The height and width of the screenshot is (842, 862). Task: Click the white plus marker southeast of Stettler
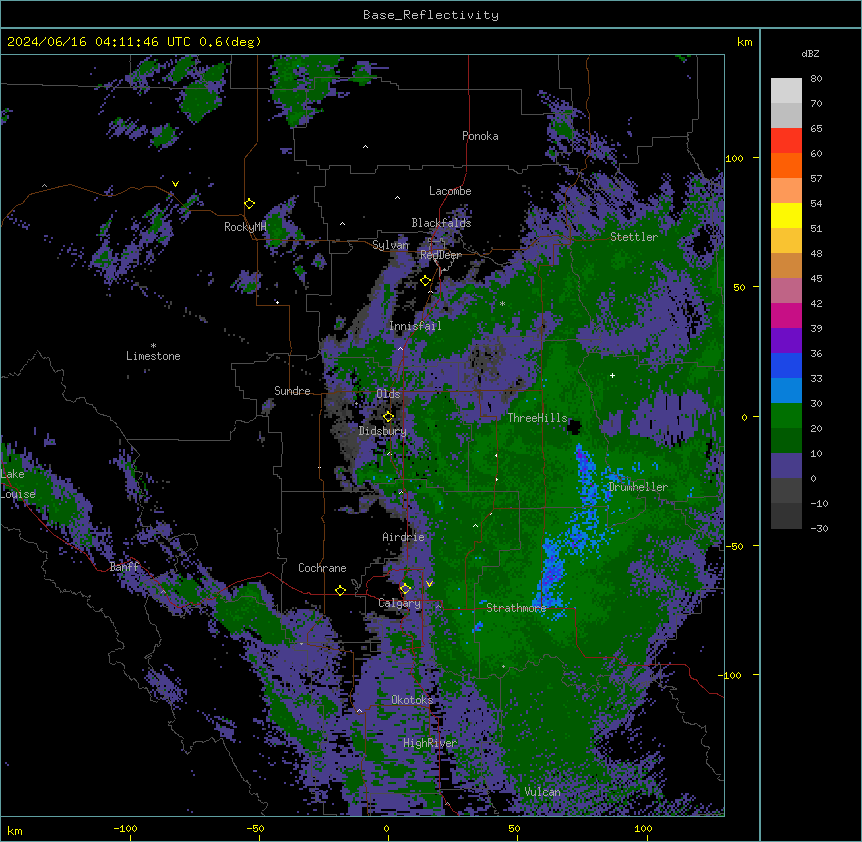pos(612,375)
